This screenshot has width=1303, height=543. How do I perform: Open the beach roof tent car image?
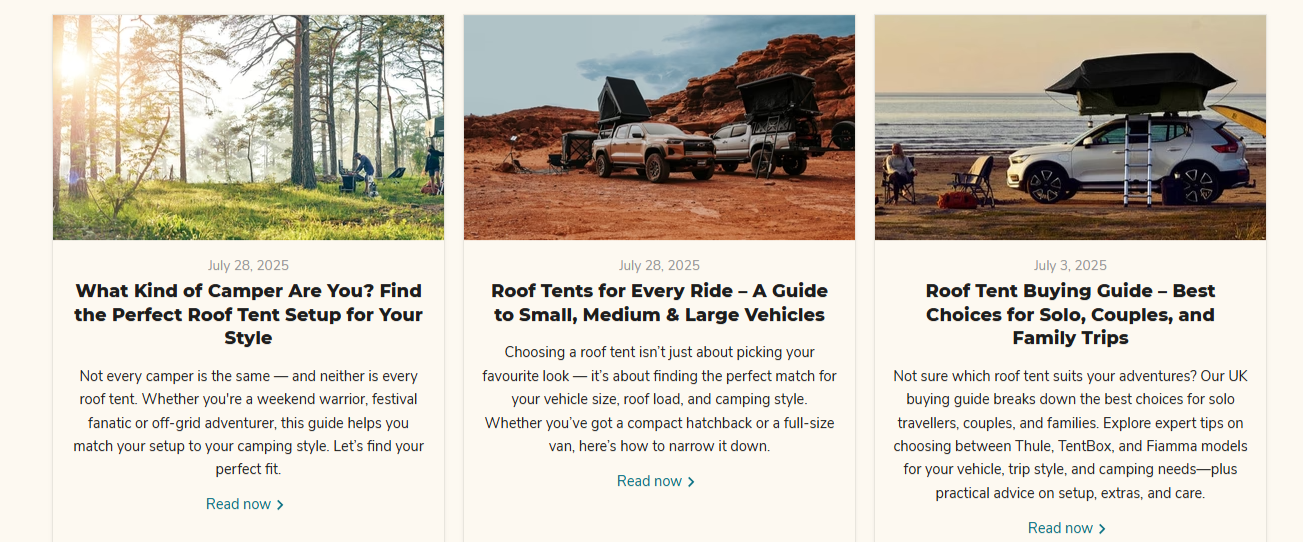[x=1070, y=127]
